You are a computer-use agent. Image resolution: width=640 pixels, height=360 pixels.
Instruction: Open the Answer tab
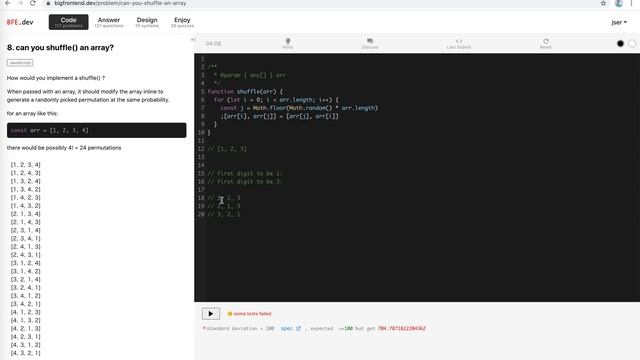tap(109, 22)
